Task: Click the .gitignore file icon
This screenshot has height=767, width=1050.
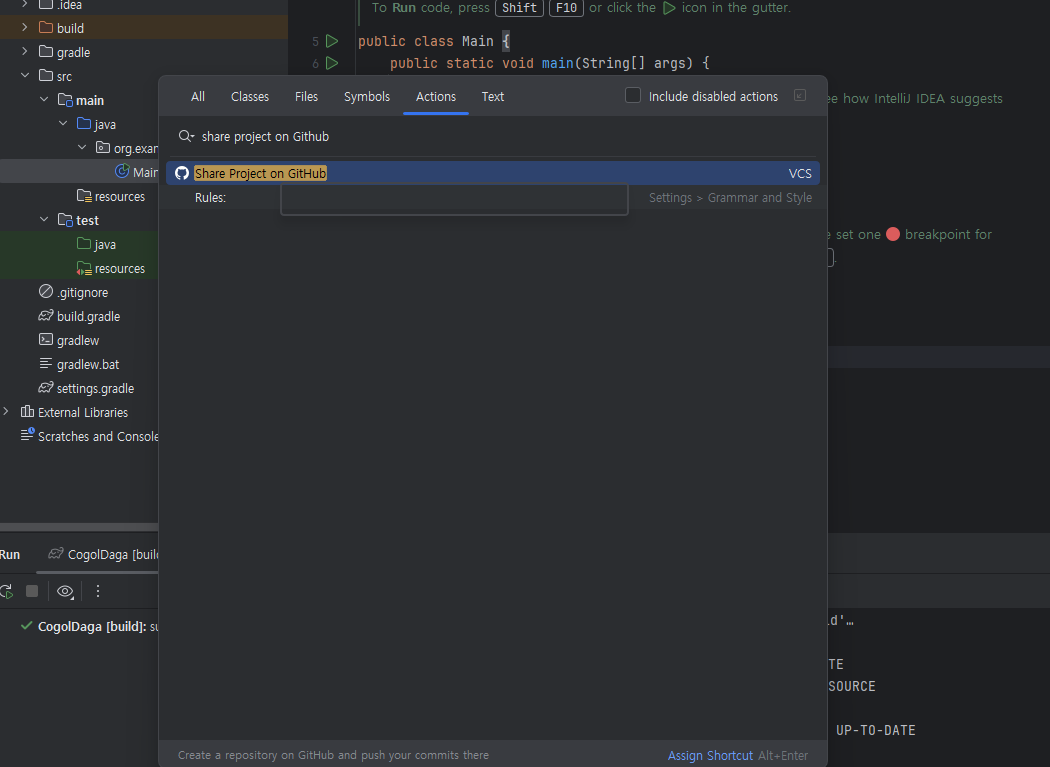Action: point(46,291)
